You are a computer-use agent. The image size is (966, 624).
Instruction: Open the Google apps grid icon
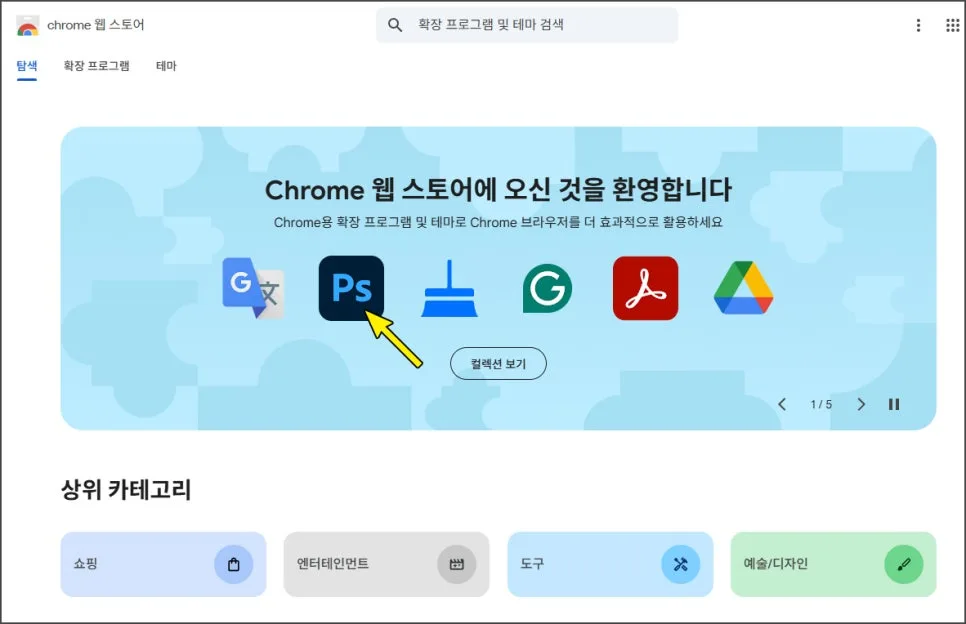pyautogui.click(x=952, y=25)
